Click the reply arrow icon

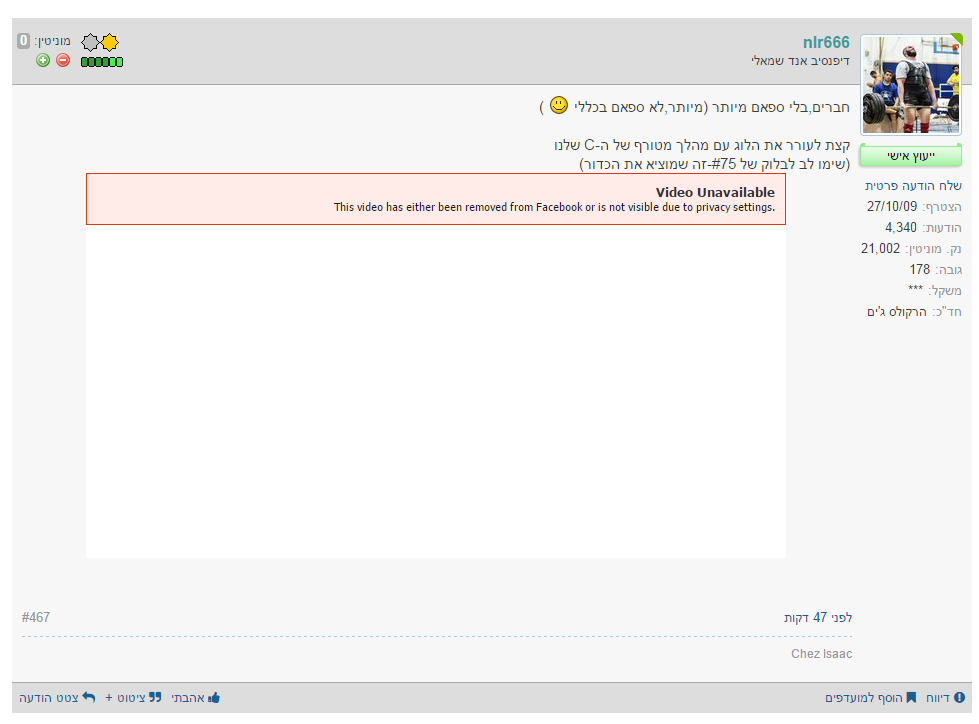89,697
